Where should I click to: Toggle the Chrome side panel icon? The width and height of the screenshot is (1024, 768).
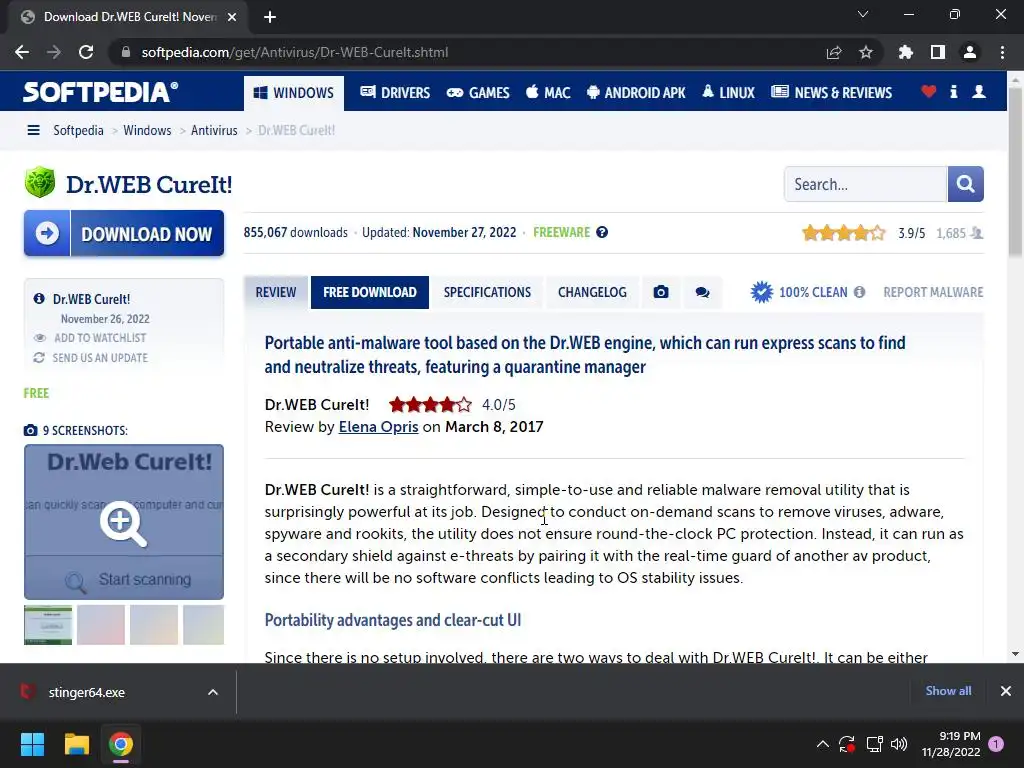pyautogui.click(x=938, y=52)
